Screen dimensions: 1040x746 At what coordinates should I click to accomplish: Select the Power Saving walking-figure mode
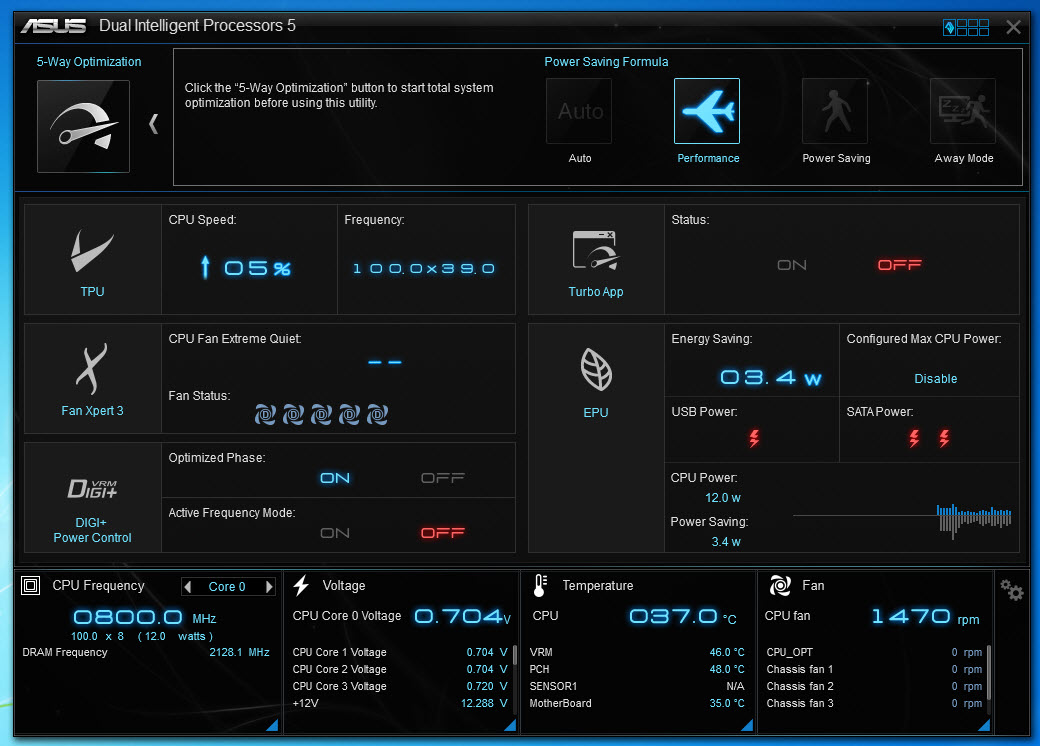[x=835, y=111]
